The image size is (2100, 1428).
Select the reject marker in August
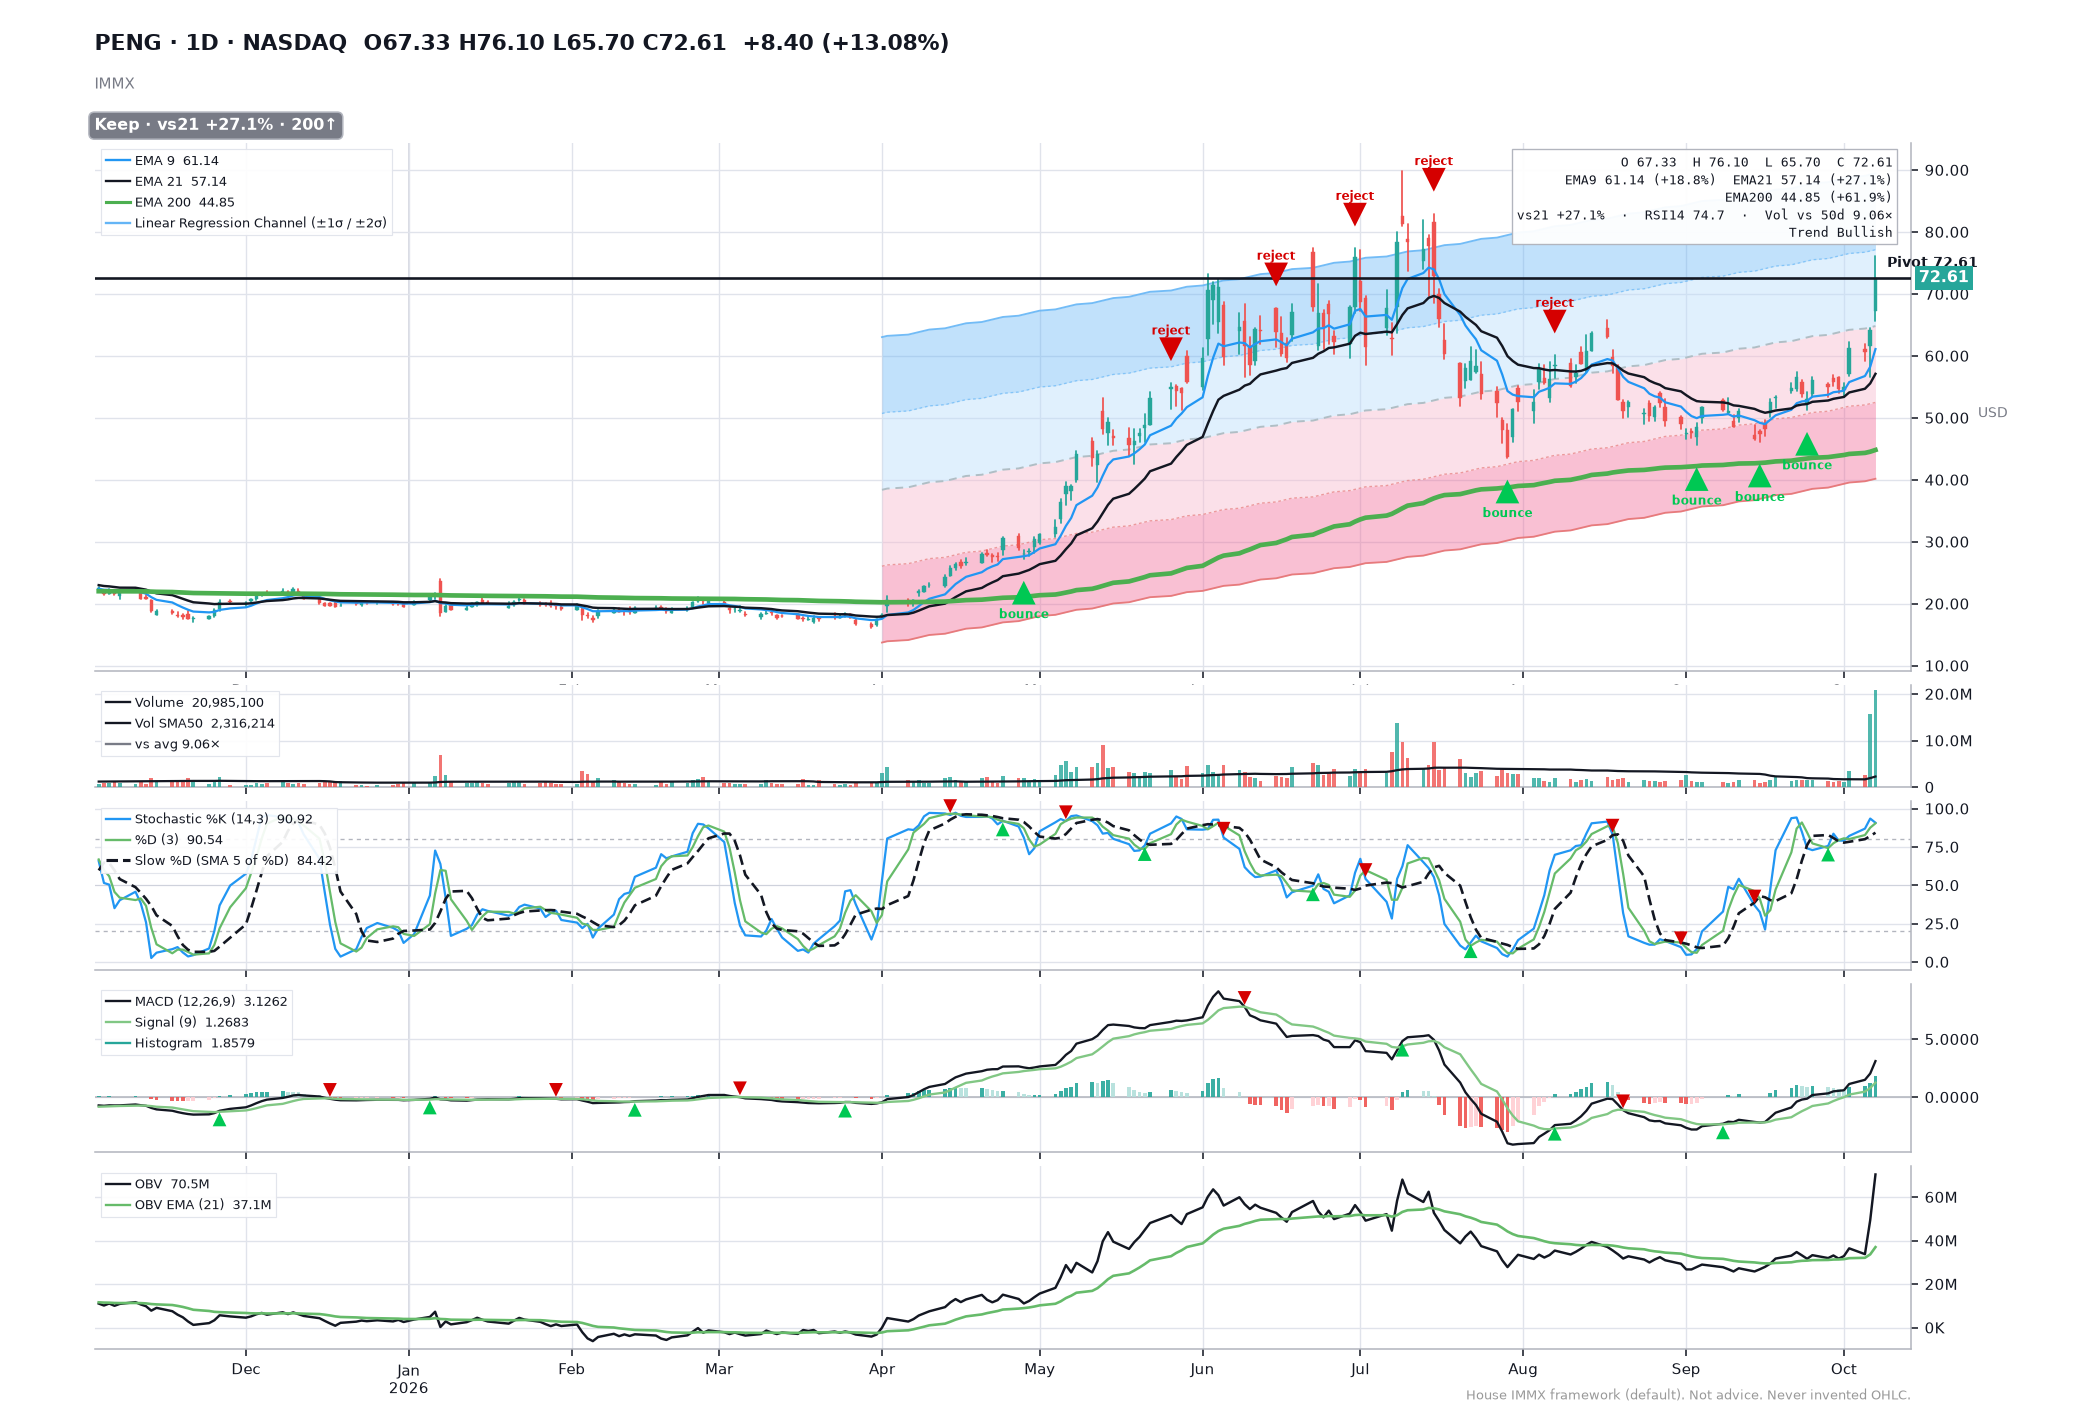point(1554,321)
